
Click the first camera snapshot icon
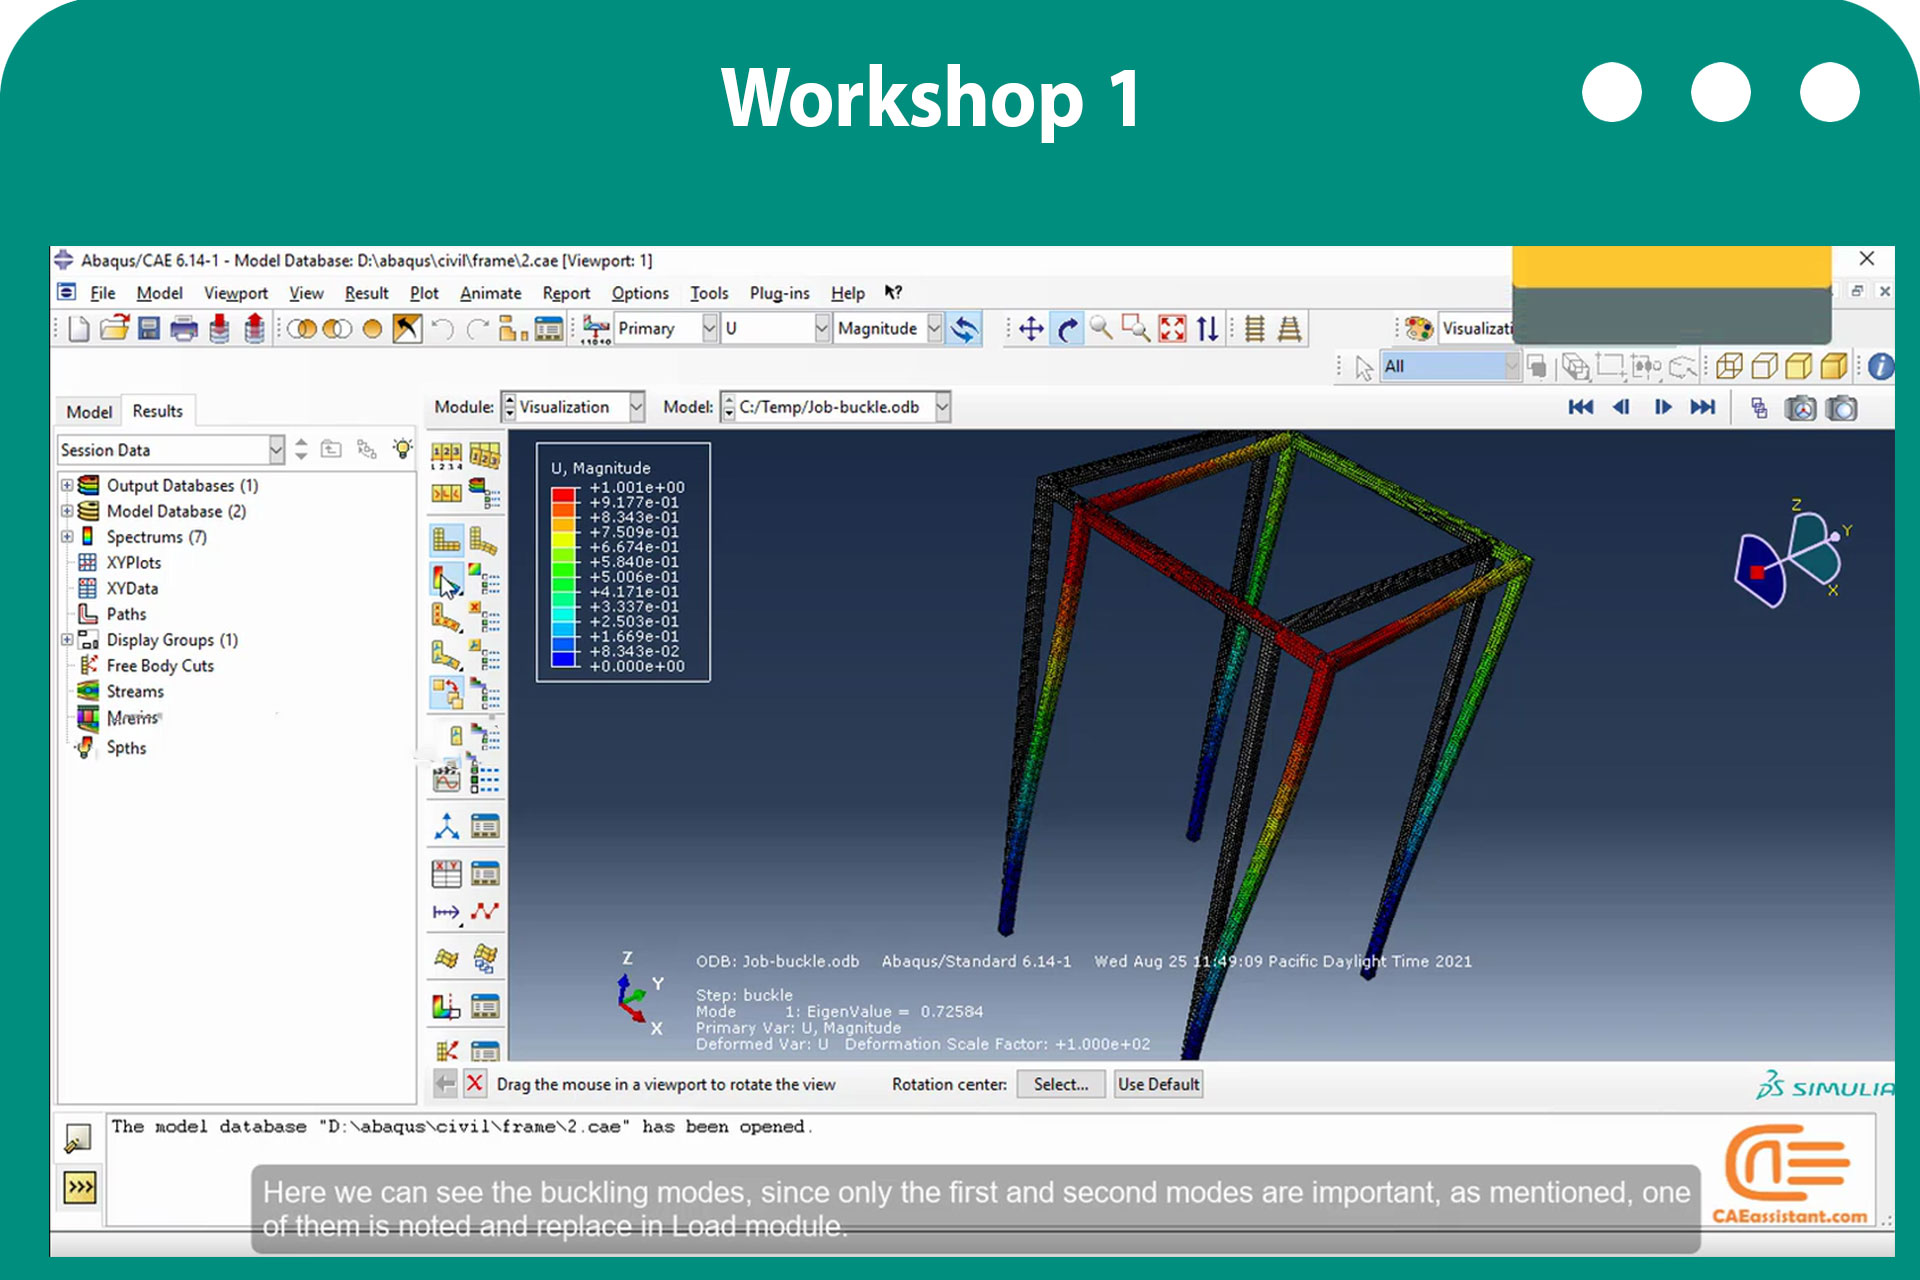(x=1800, y=408)
